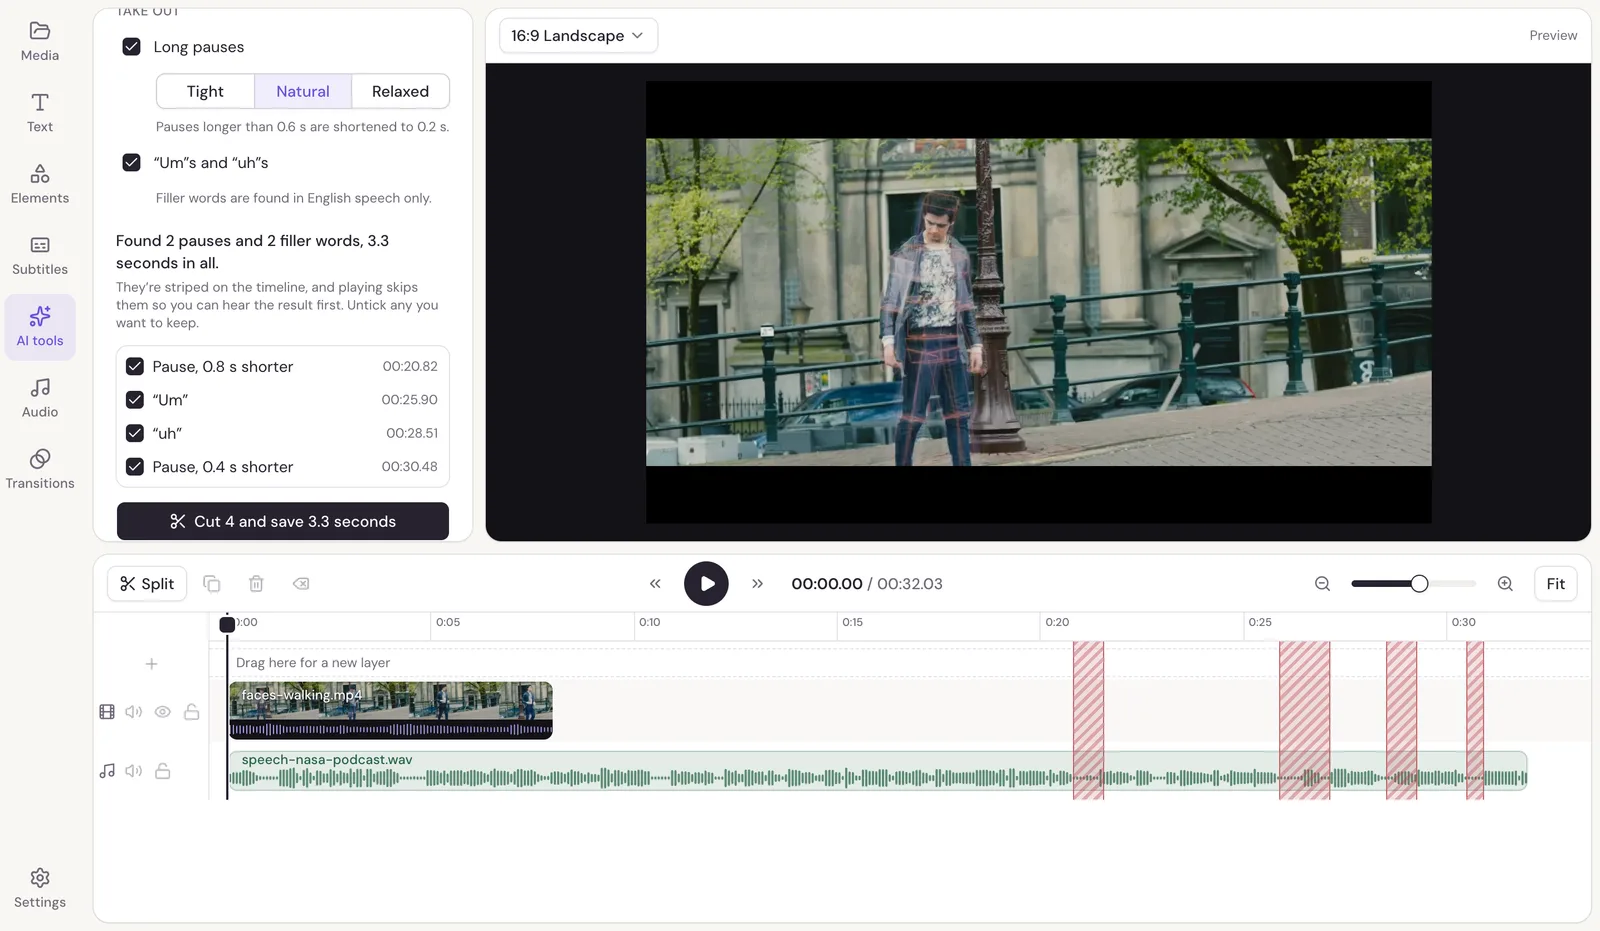Open the Audio panel
This screenshot has width=1600, height=931.
pyautogui.click(x=40, y=398)
